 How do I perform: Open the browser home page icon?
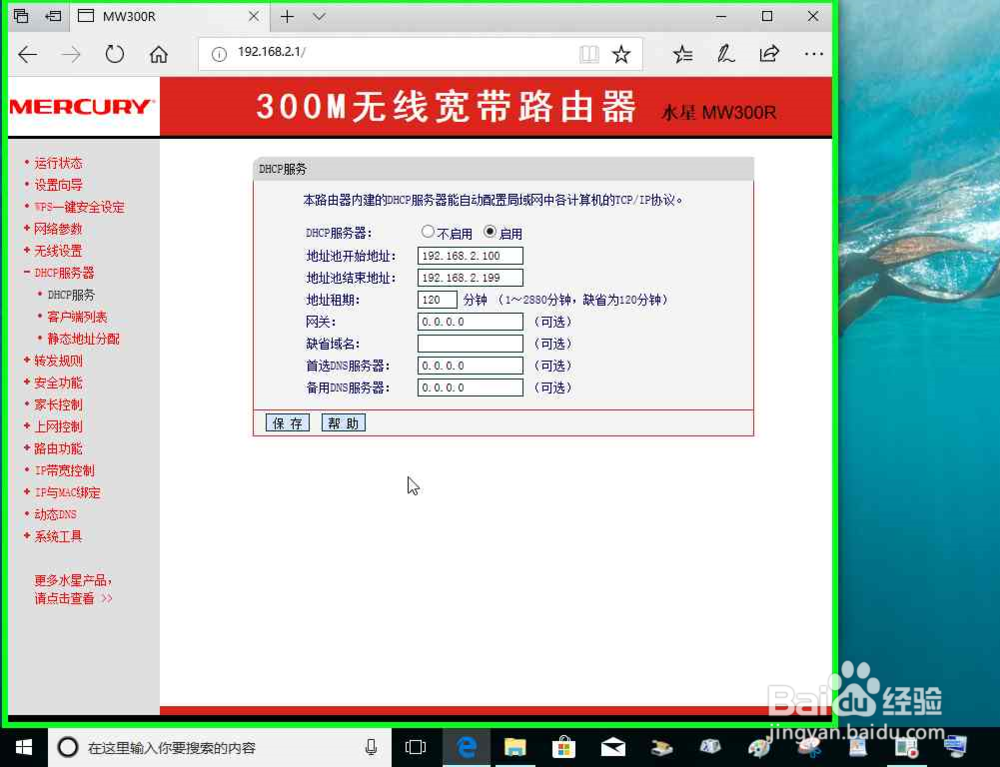point(160,55)
